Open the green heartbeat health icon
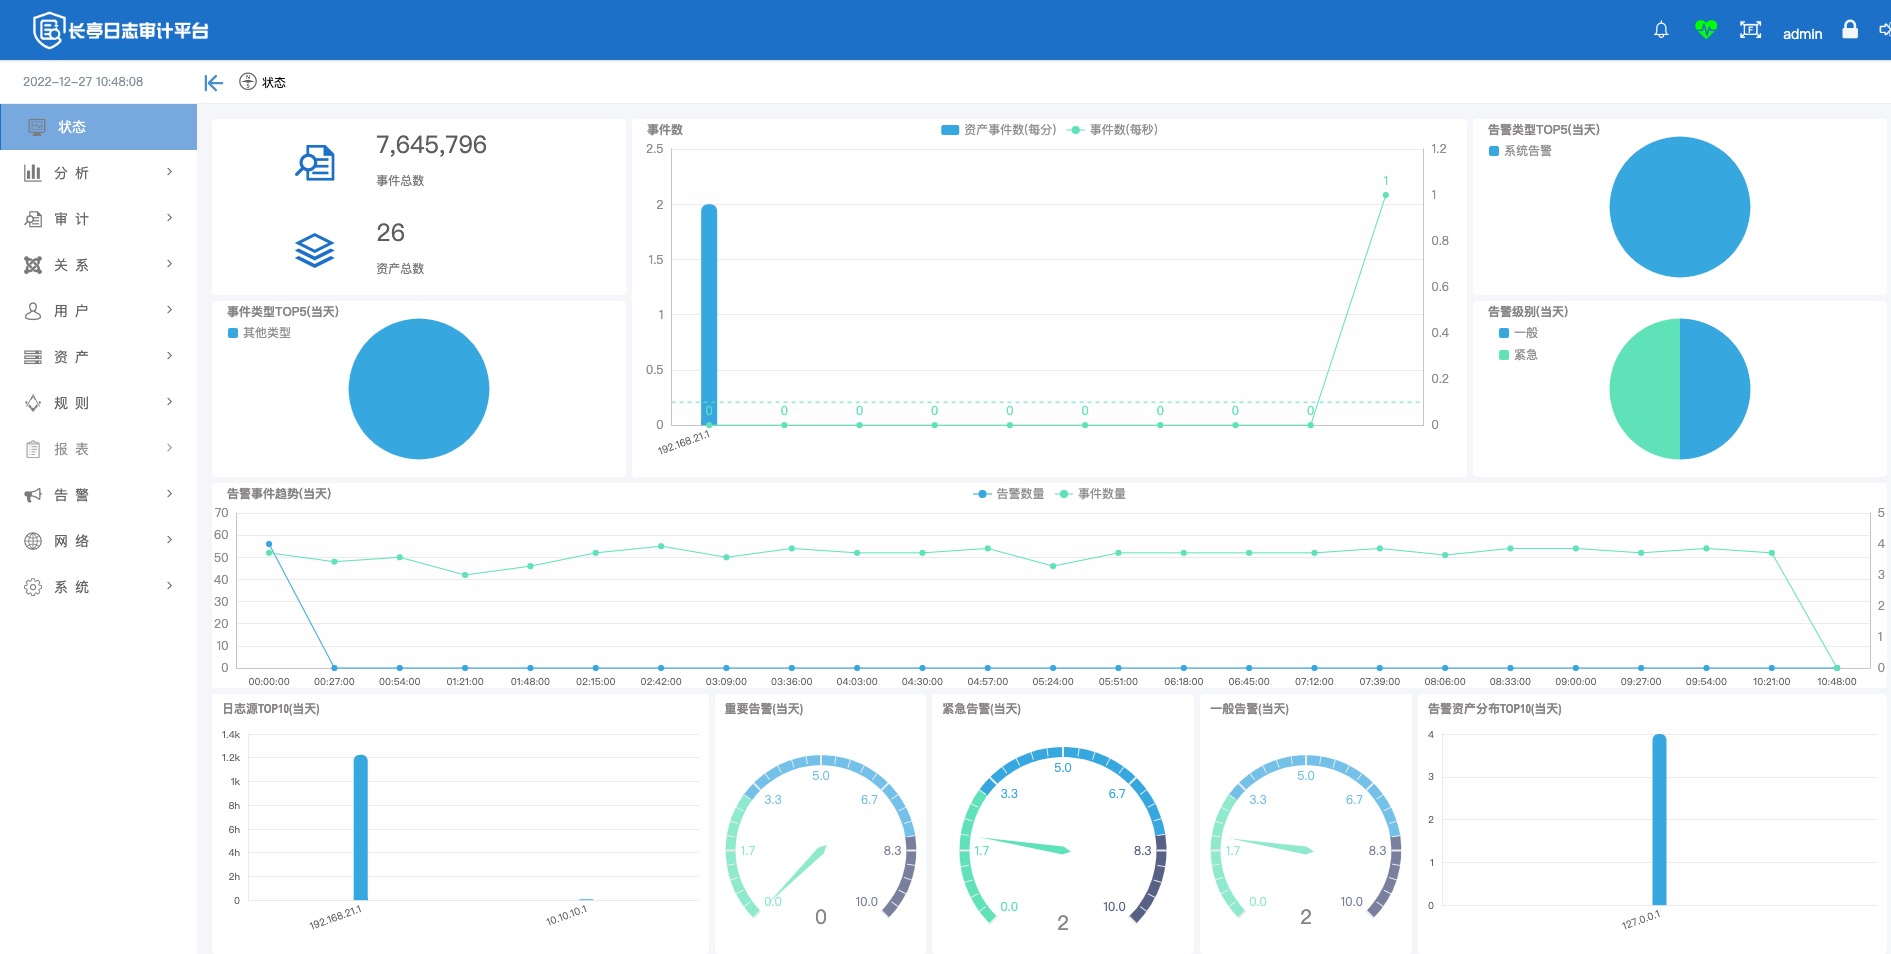The height and width of the screenshot is (954, 1891). coord(1706,30)
